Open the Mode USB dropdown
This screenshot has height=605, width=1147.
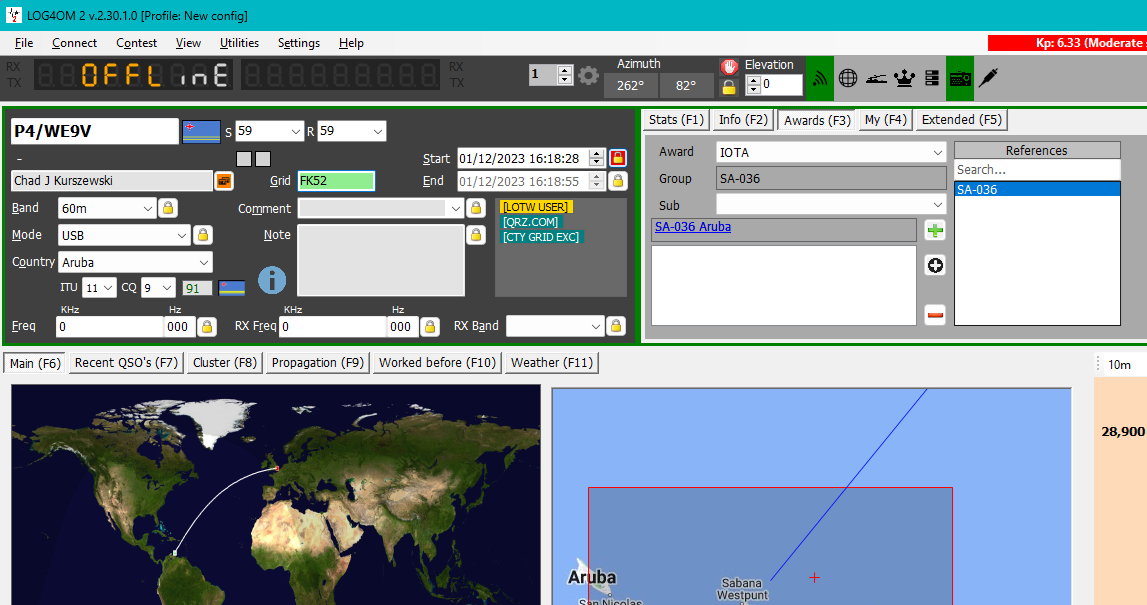point(181,236)
